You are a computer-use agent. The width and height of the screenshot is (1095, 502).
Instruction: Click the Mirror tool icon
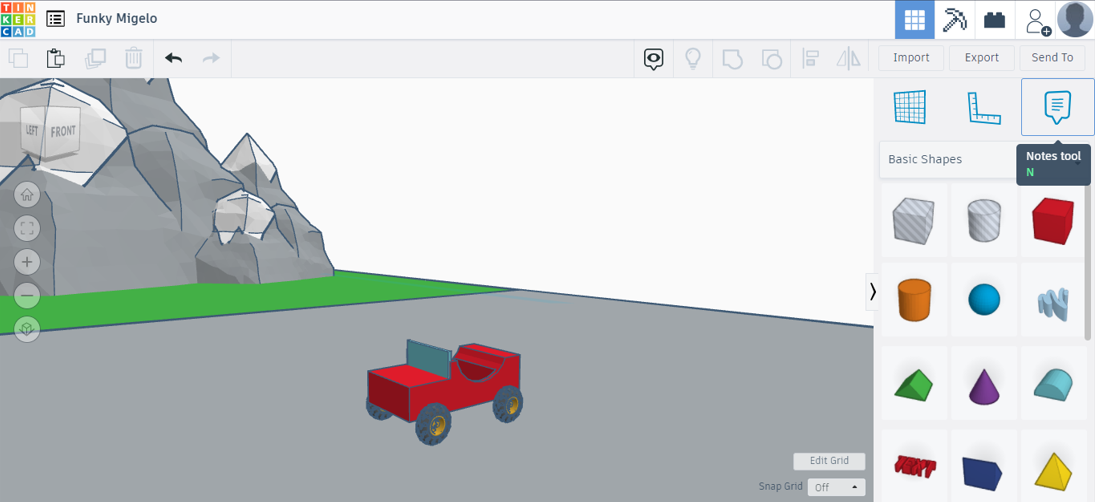[848, 59]
